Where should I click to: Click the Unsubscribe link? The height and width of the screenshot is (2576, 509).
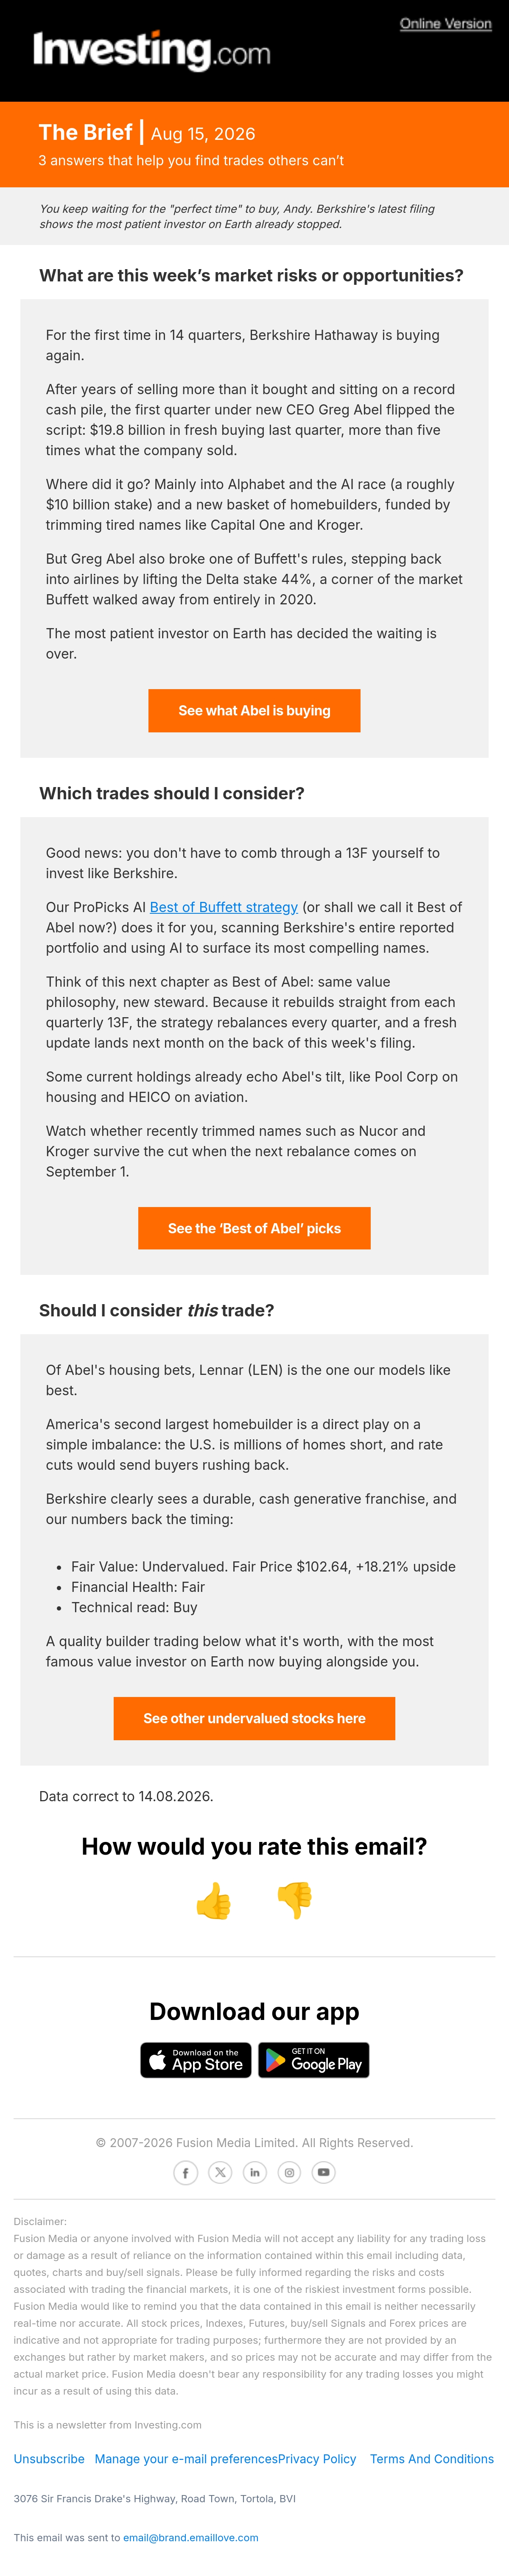pyautogui.click(x=49, y=2459)
